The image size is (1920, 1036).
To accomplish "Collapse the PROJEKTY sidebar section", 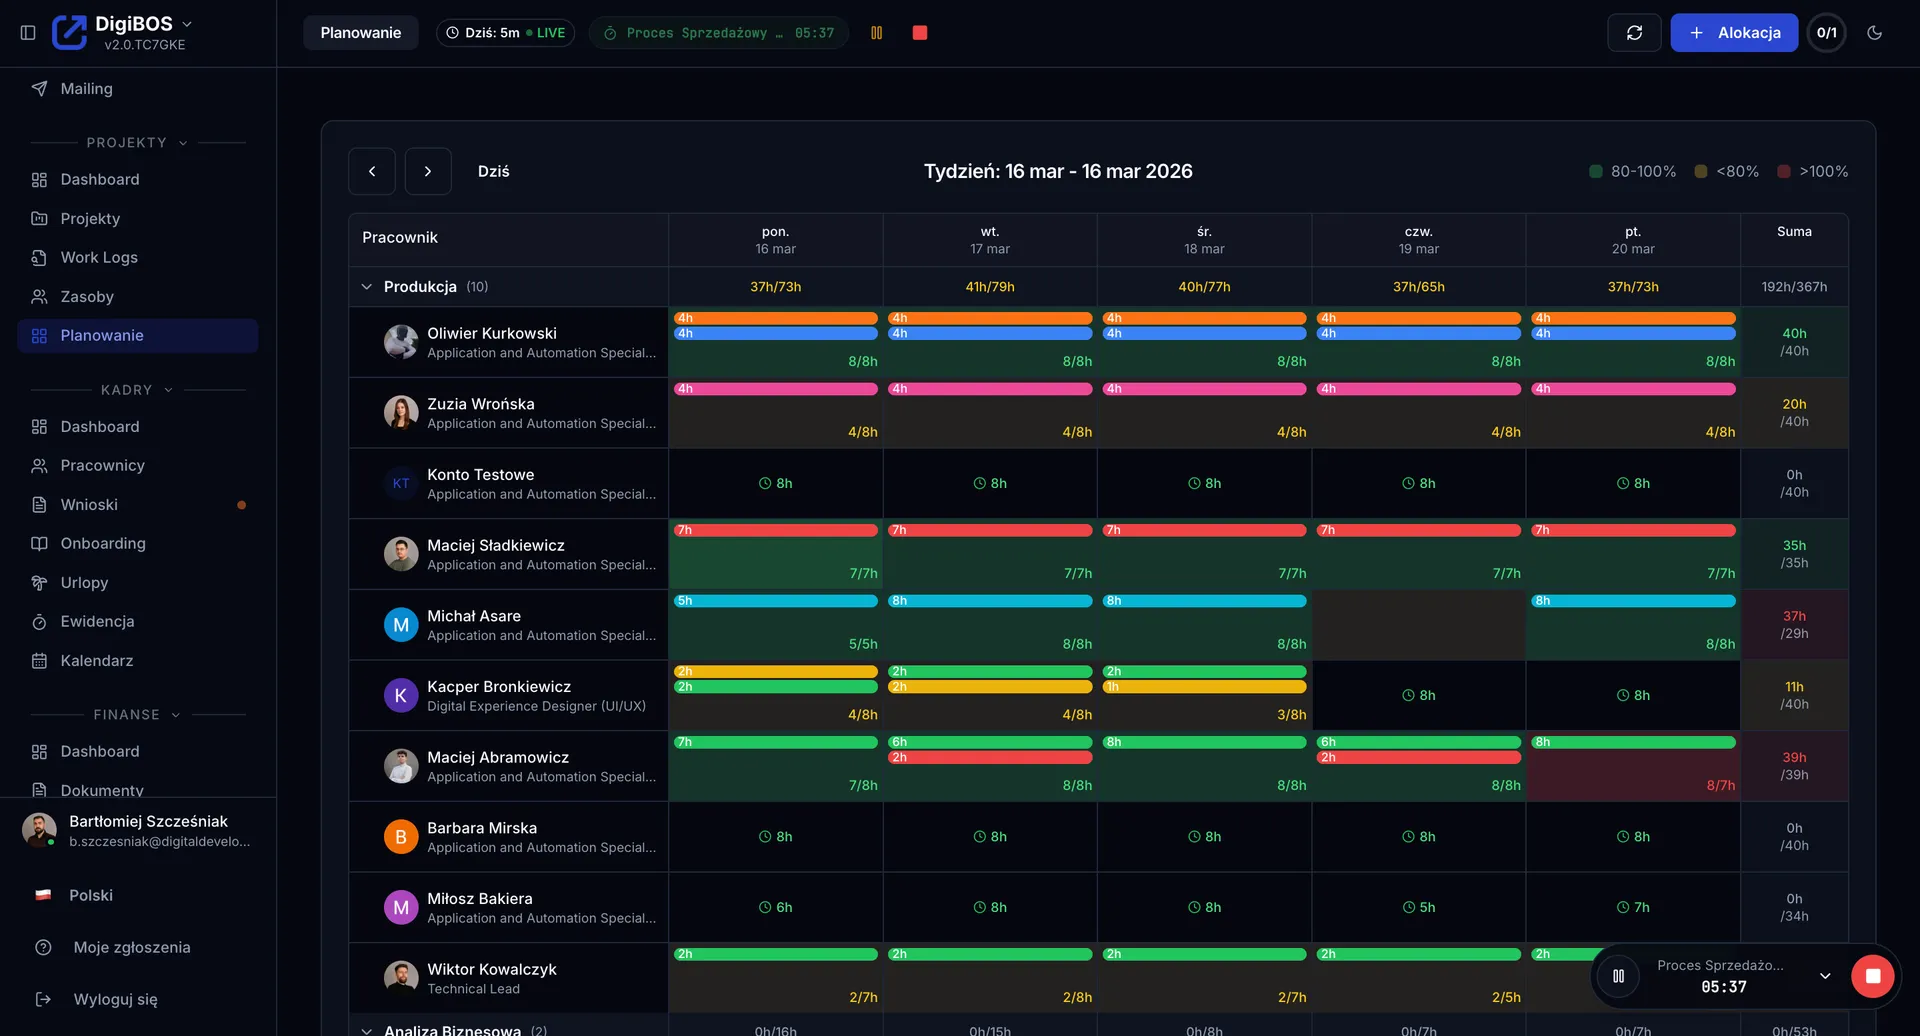I will pos(138,142).
